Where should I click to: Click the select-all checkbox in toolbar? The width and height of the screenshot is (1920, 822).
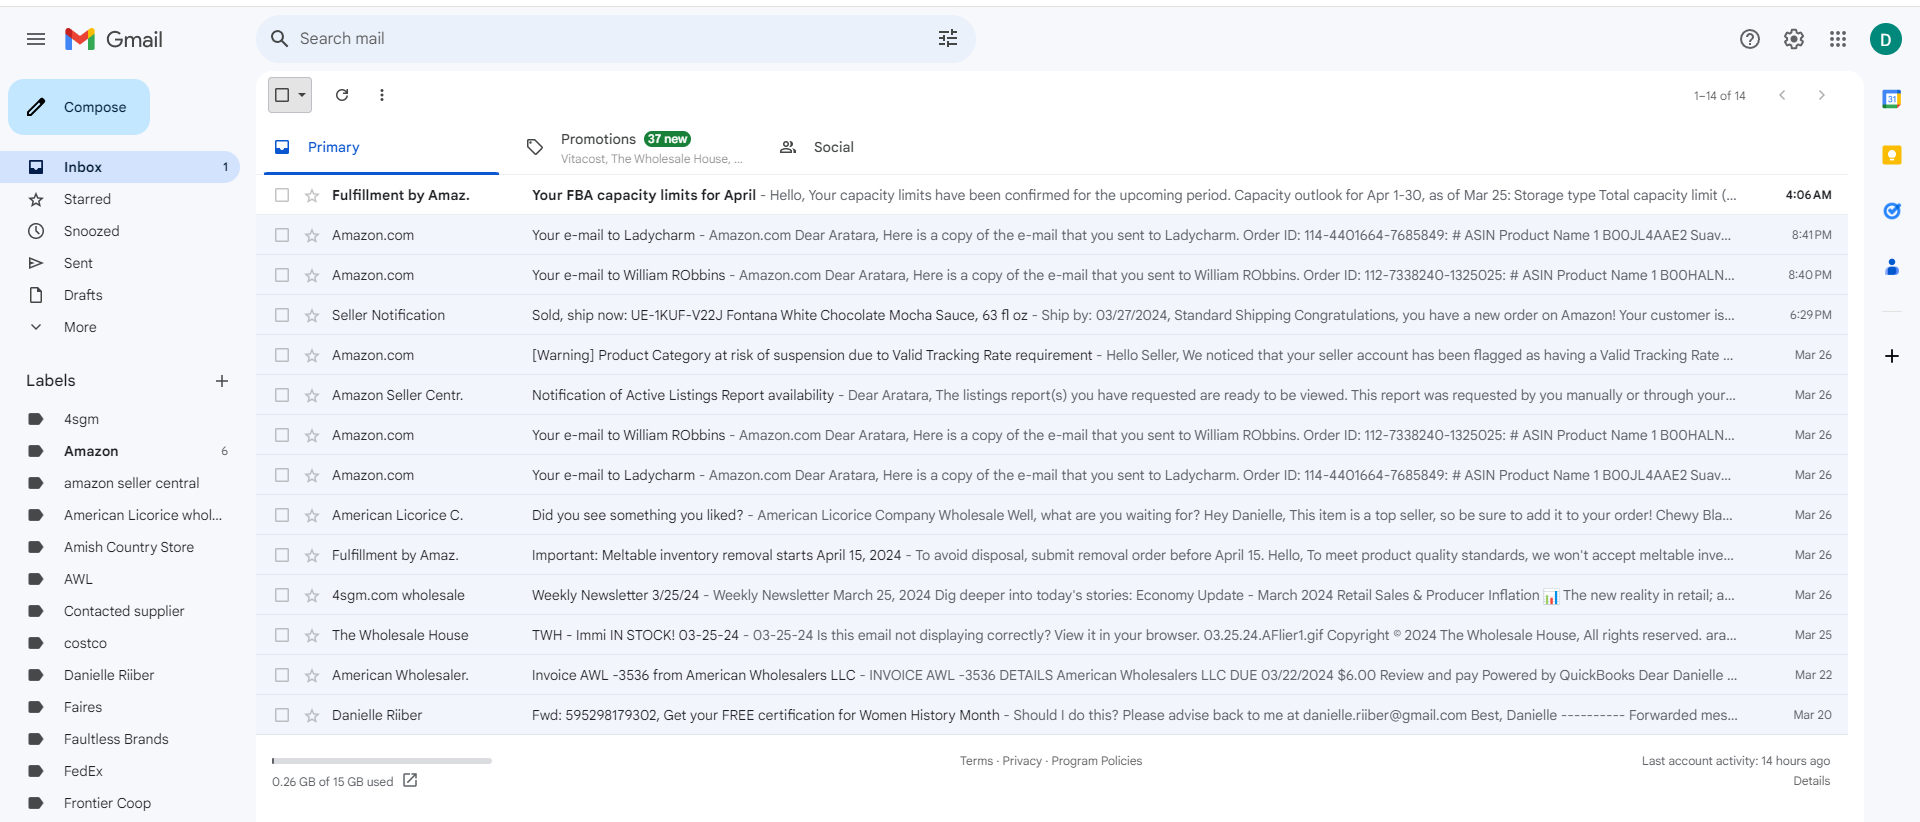(x=282, y=95)
